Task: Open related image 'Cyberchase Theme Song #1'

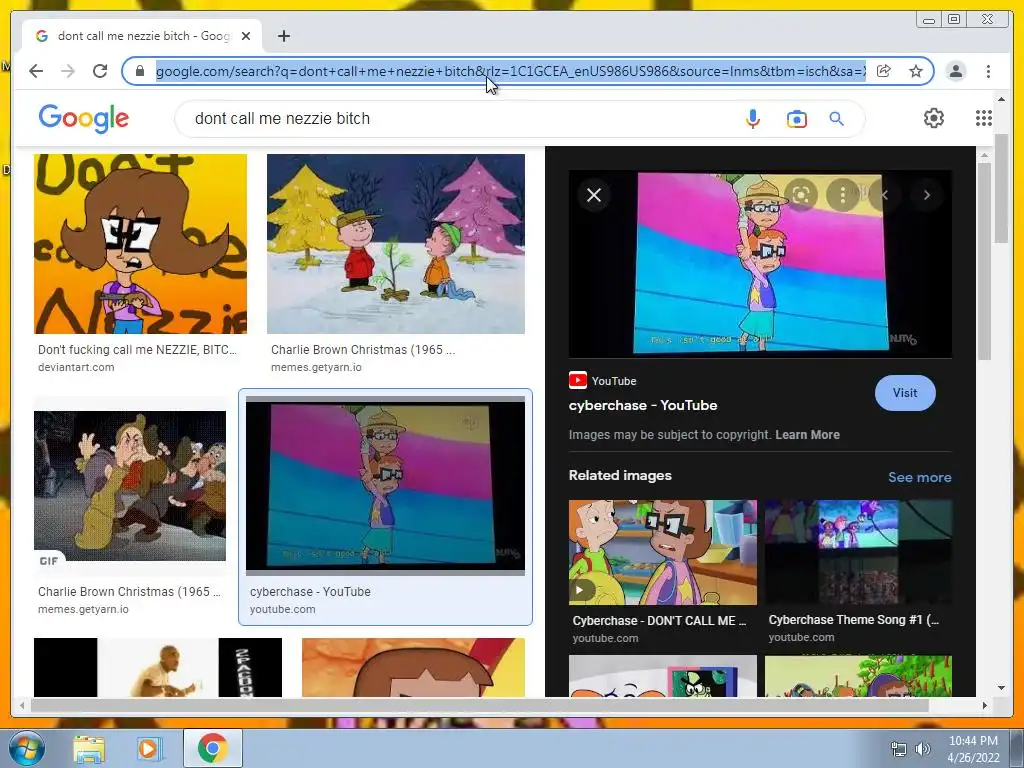Action: pyautogui.click(x=858, y=552)
